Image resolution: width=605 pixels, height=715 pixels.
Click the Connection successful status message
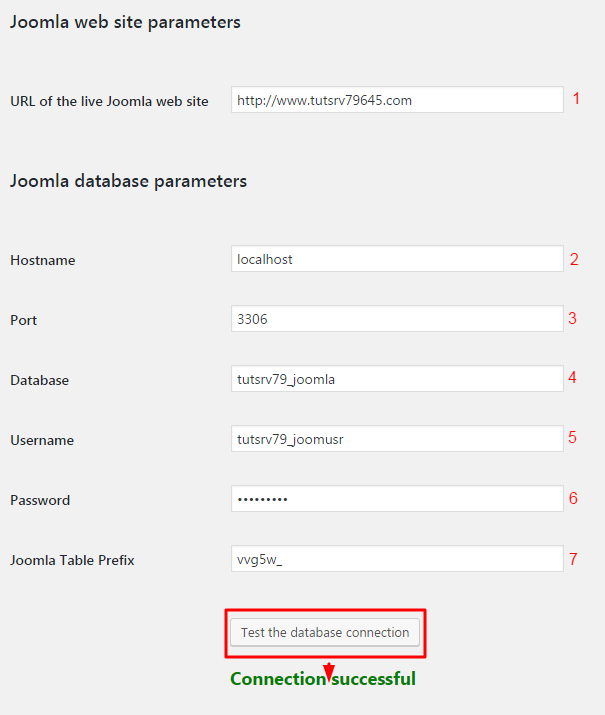tap(323, 679)
